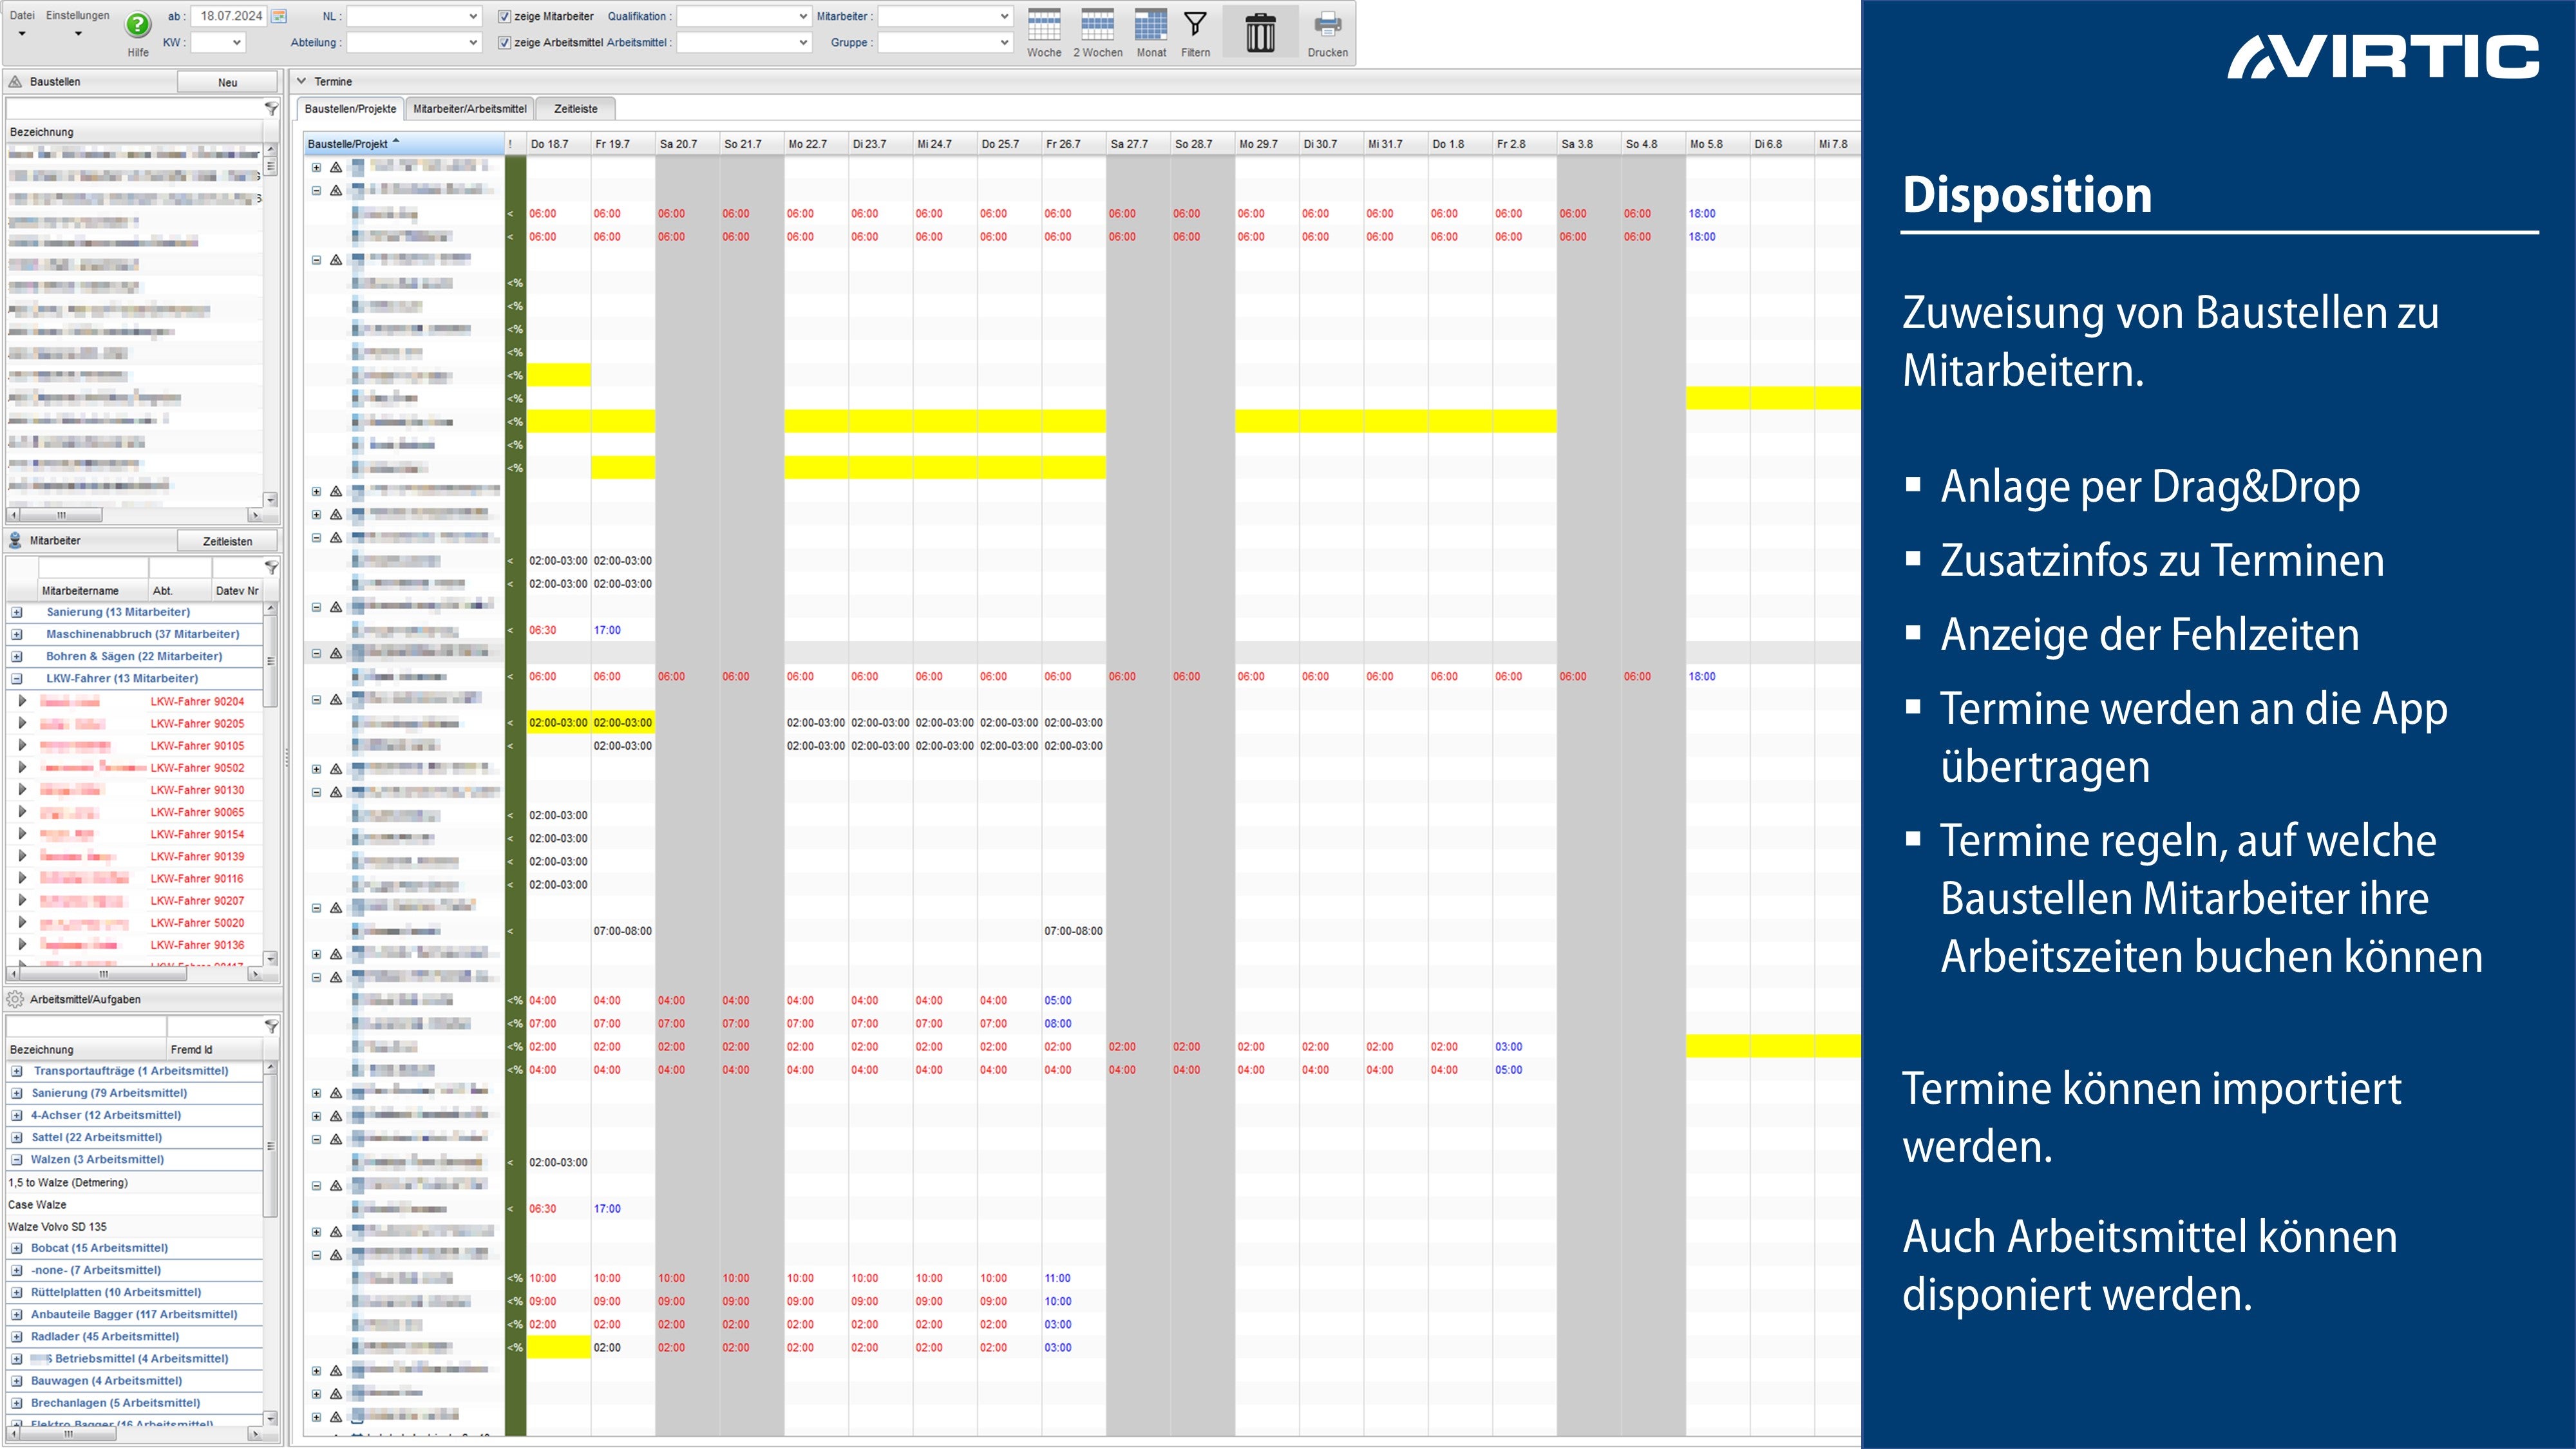Click the green Hilfe question mark icon
This screenshot has height=1449, width=2576.
point(137,24)
